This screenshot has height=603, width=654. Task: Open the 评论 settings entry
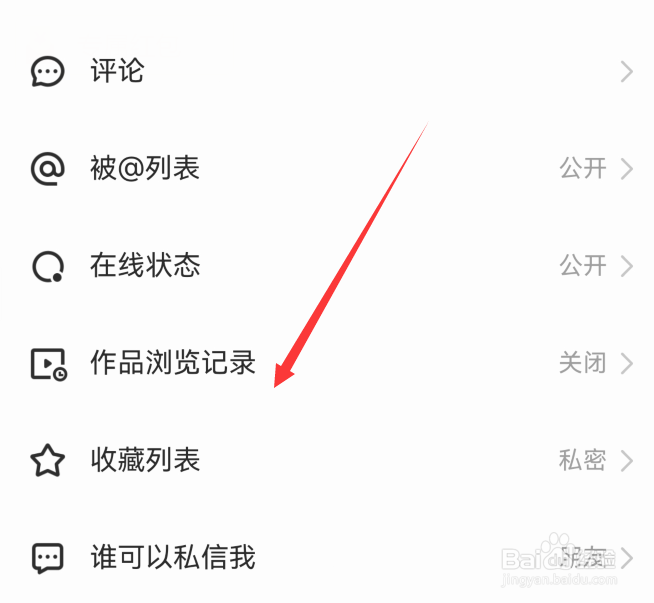[327, 71]
